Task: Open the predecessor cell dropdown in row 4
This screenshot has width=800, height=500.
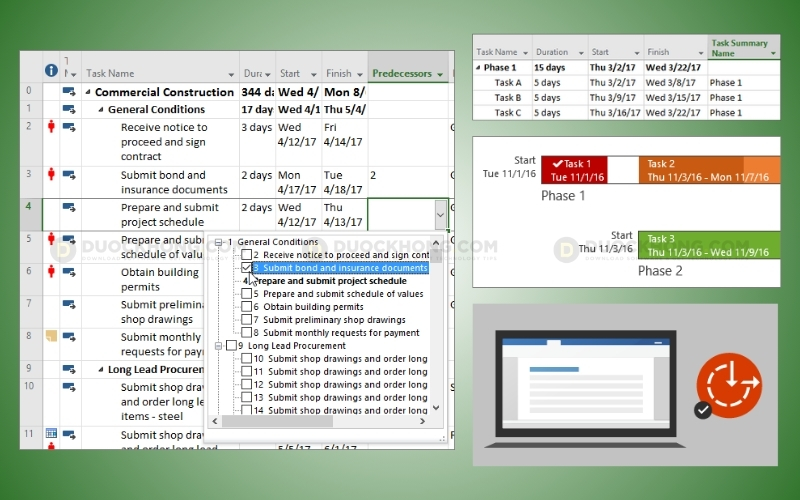Action: pos(440,214)
